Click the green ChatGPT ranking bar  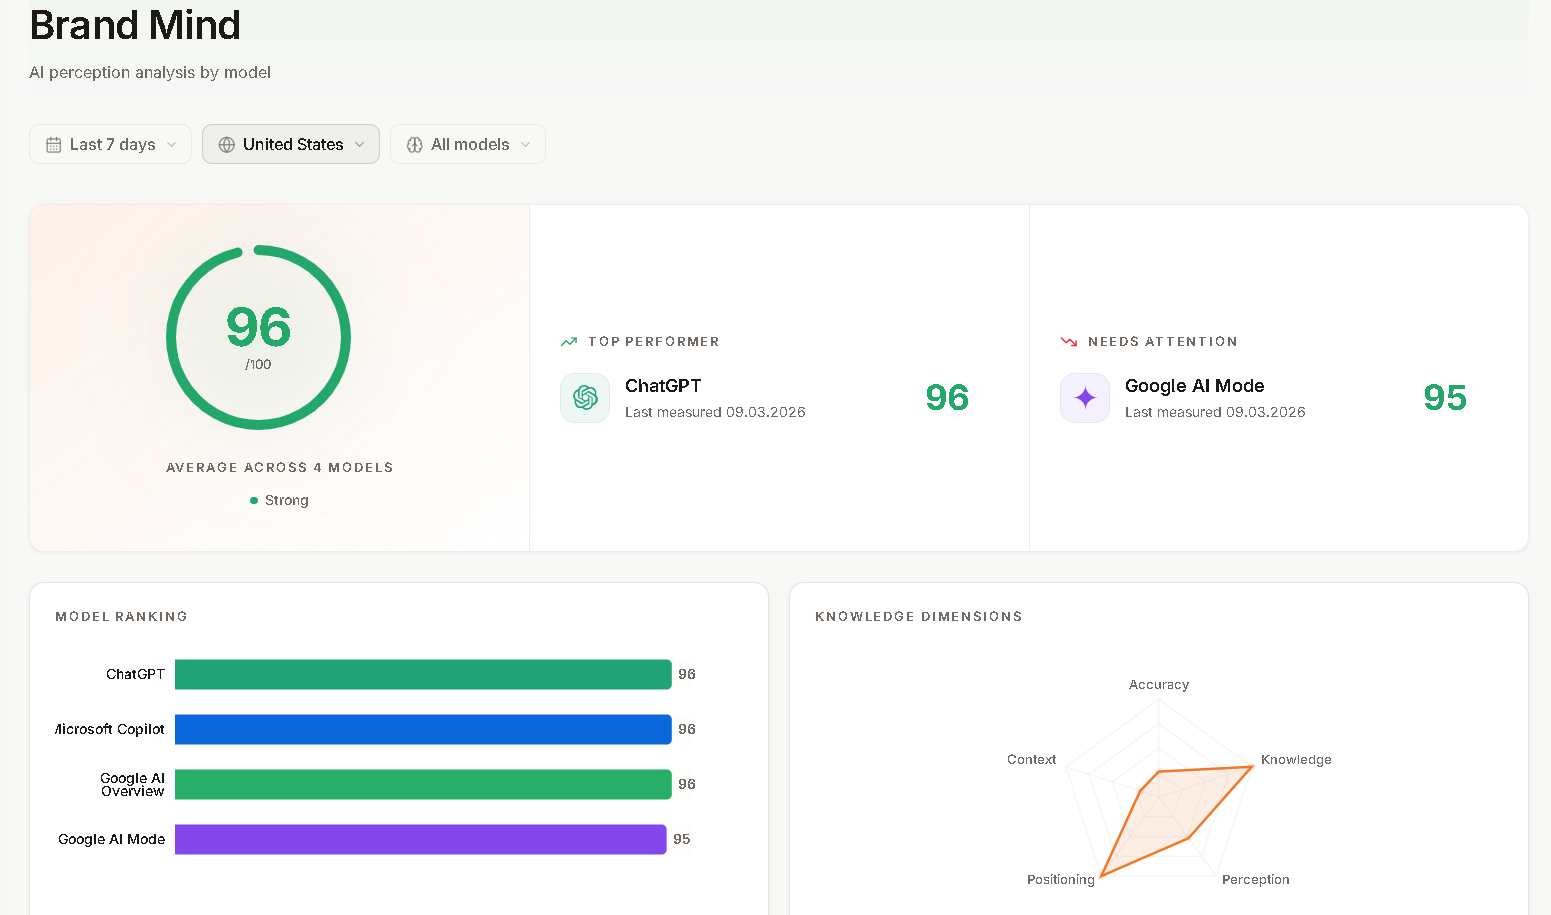(423, 674)
